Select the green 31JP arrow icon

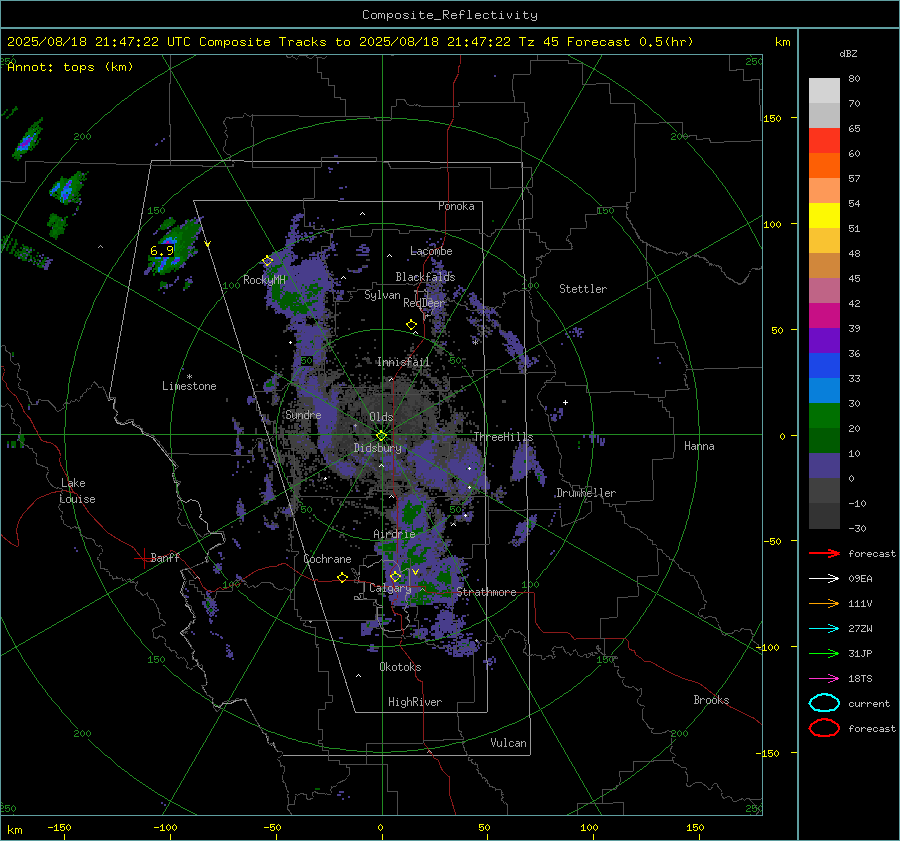pos(824,653)
